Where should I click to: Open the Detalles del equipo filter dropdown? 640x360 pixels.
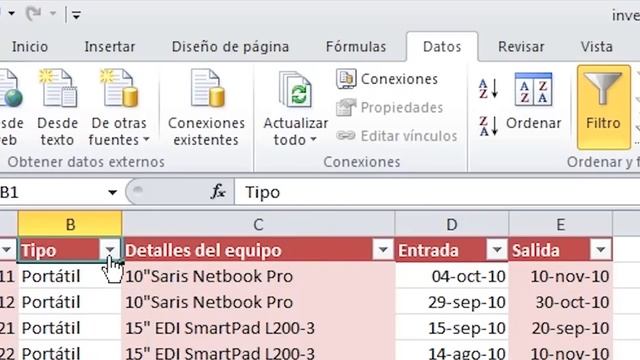pos(383,249)
